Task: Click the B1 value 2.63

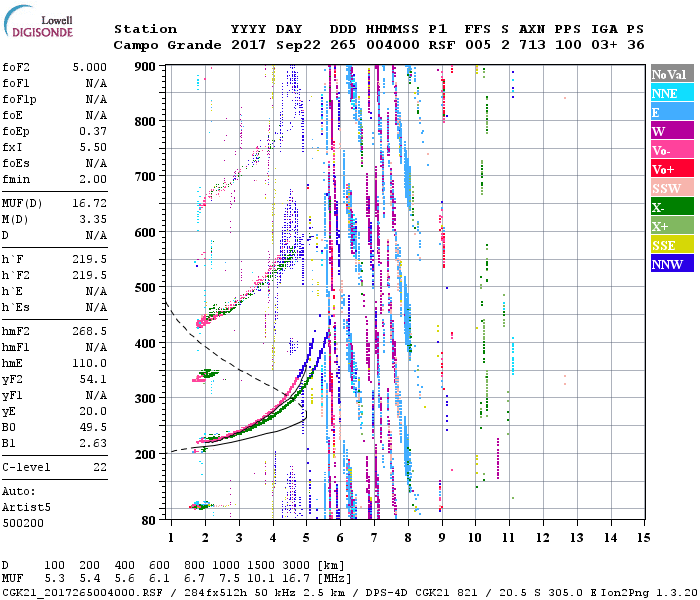Action: 93,443
